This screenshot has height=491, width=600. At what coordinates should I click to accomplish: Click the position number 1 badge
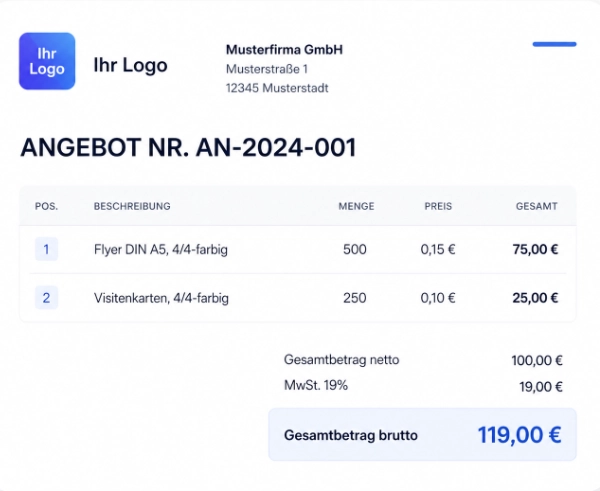tap(46, 249)
